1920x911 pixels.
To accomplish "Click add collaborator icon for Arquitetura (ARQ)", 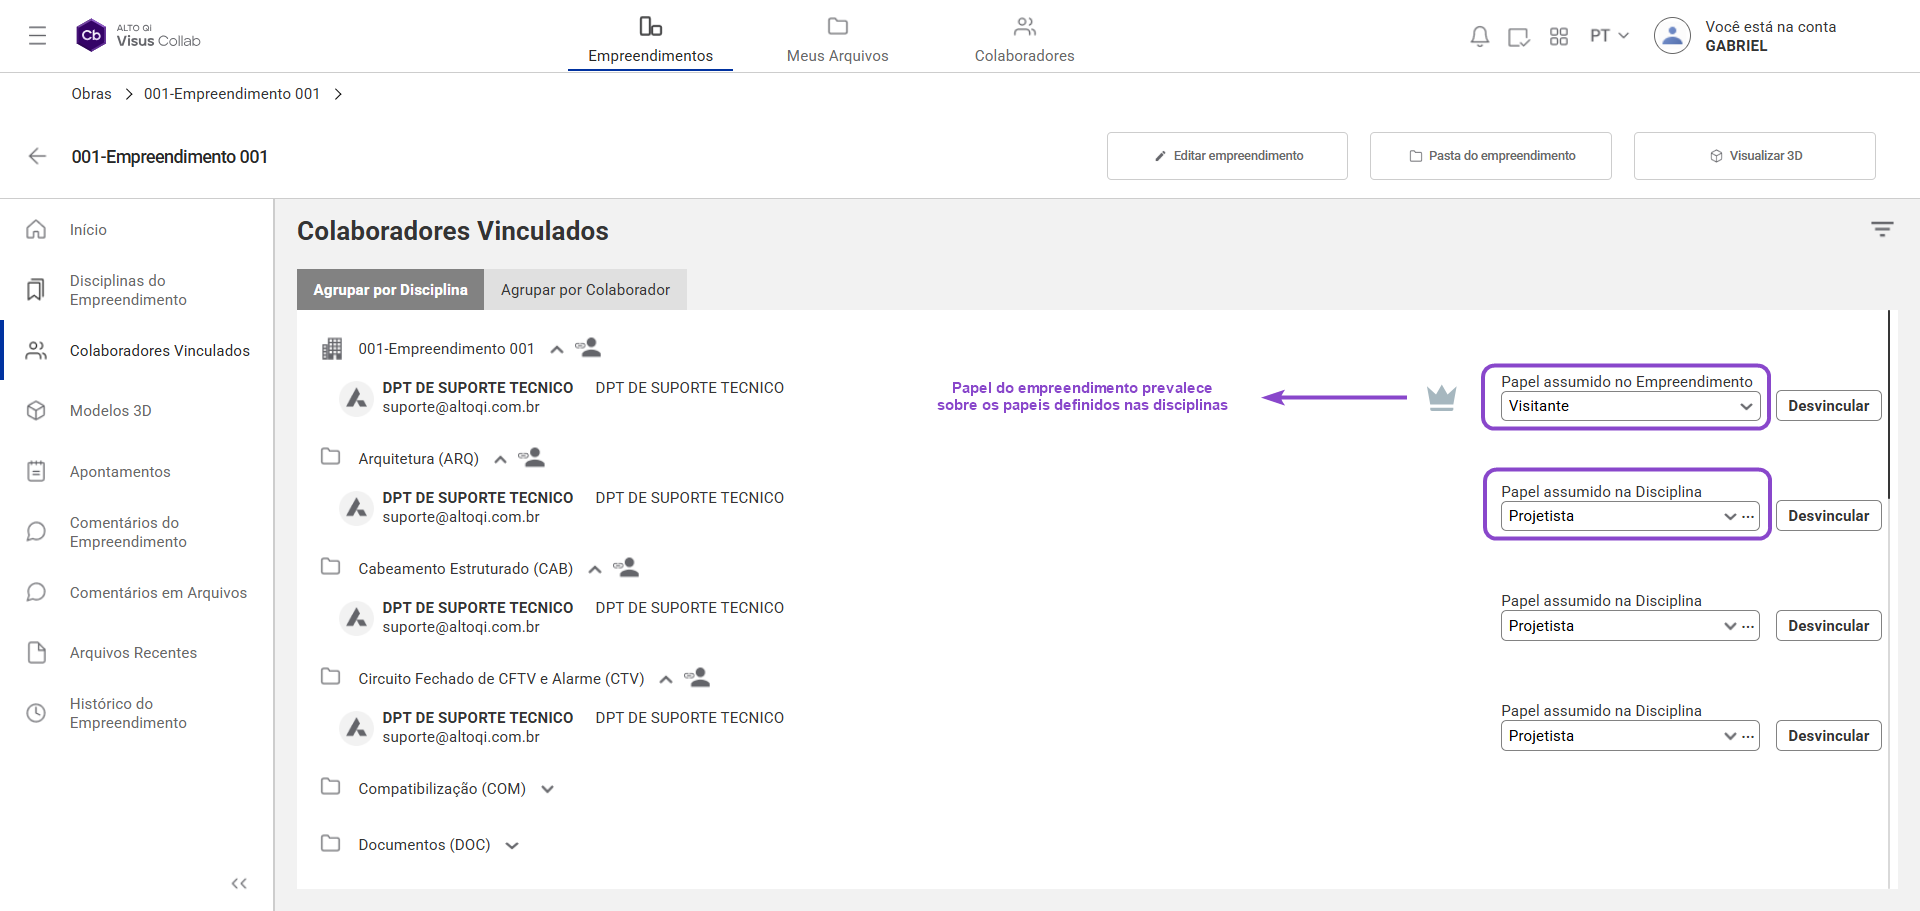I will click(531, 458).
